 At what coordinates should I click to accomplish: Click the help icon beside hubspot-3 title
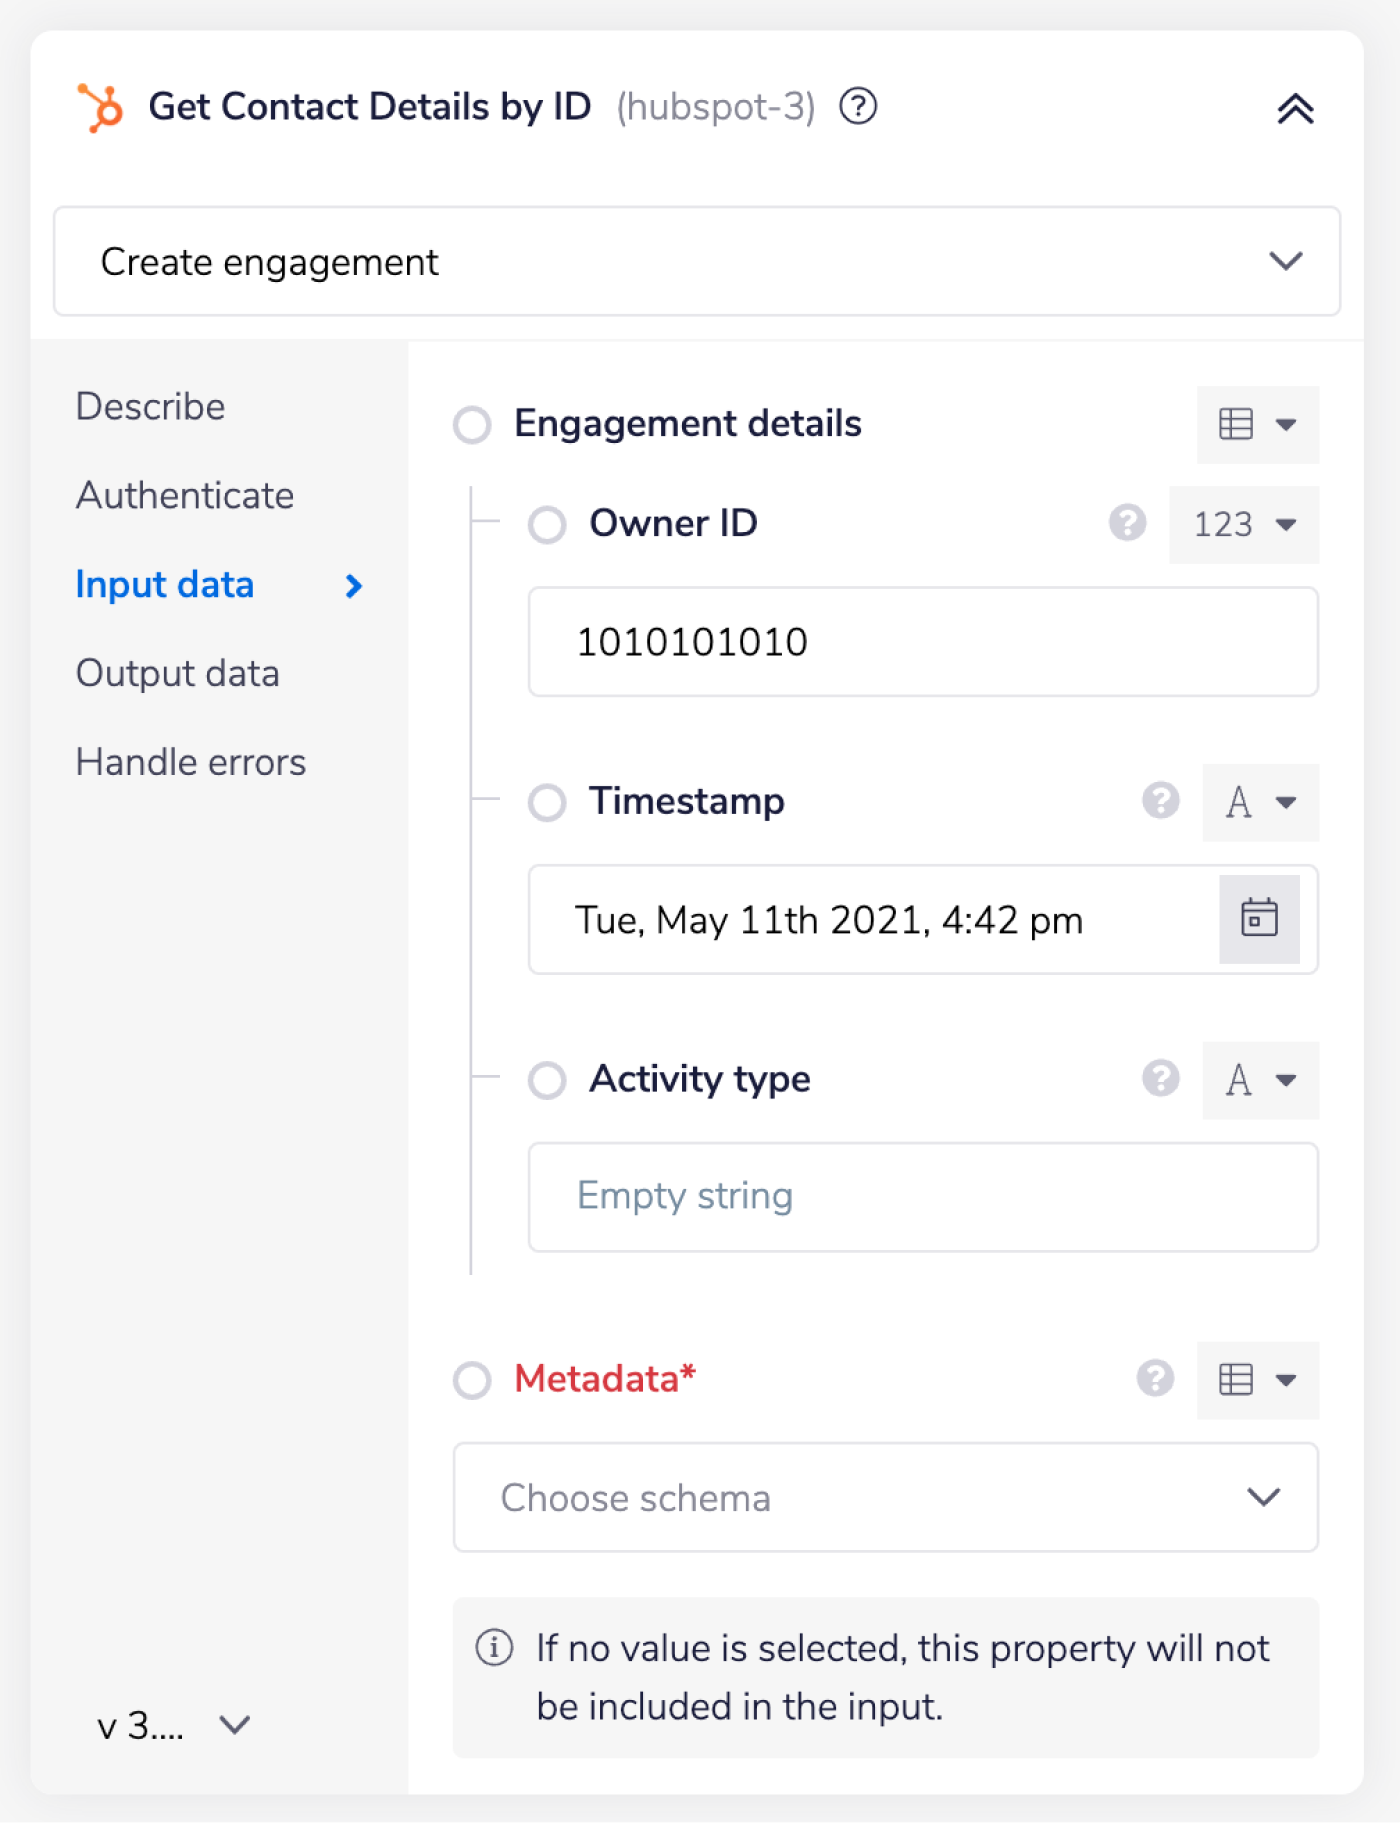click(x=857, y=106)
